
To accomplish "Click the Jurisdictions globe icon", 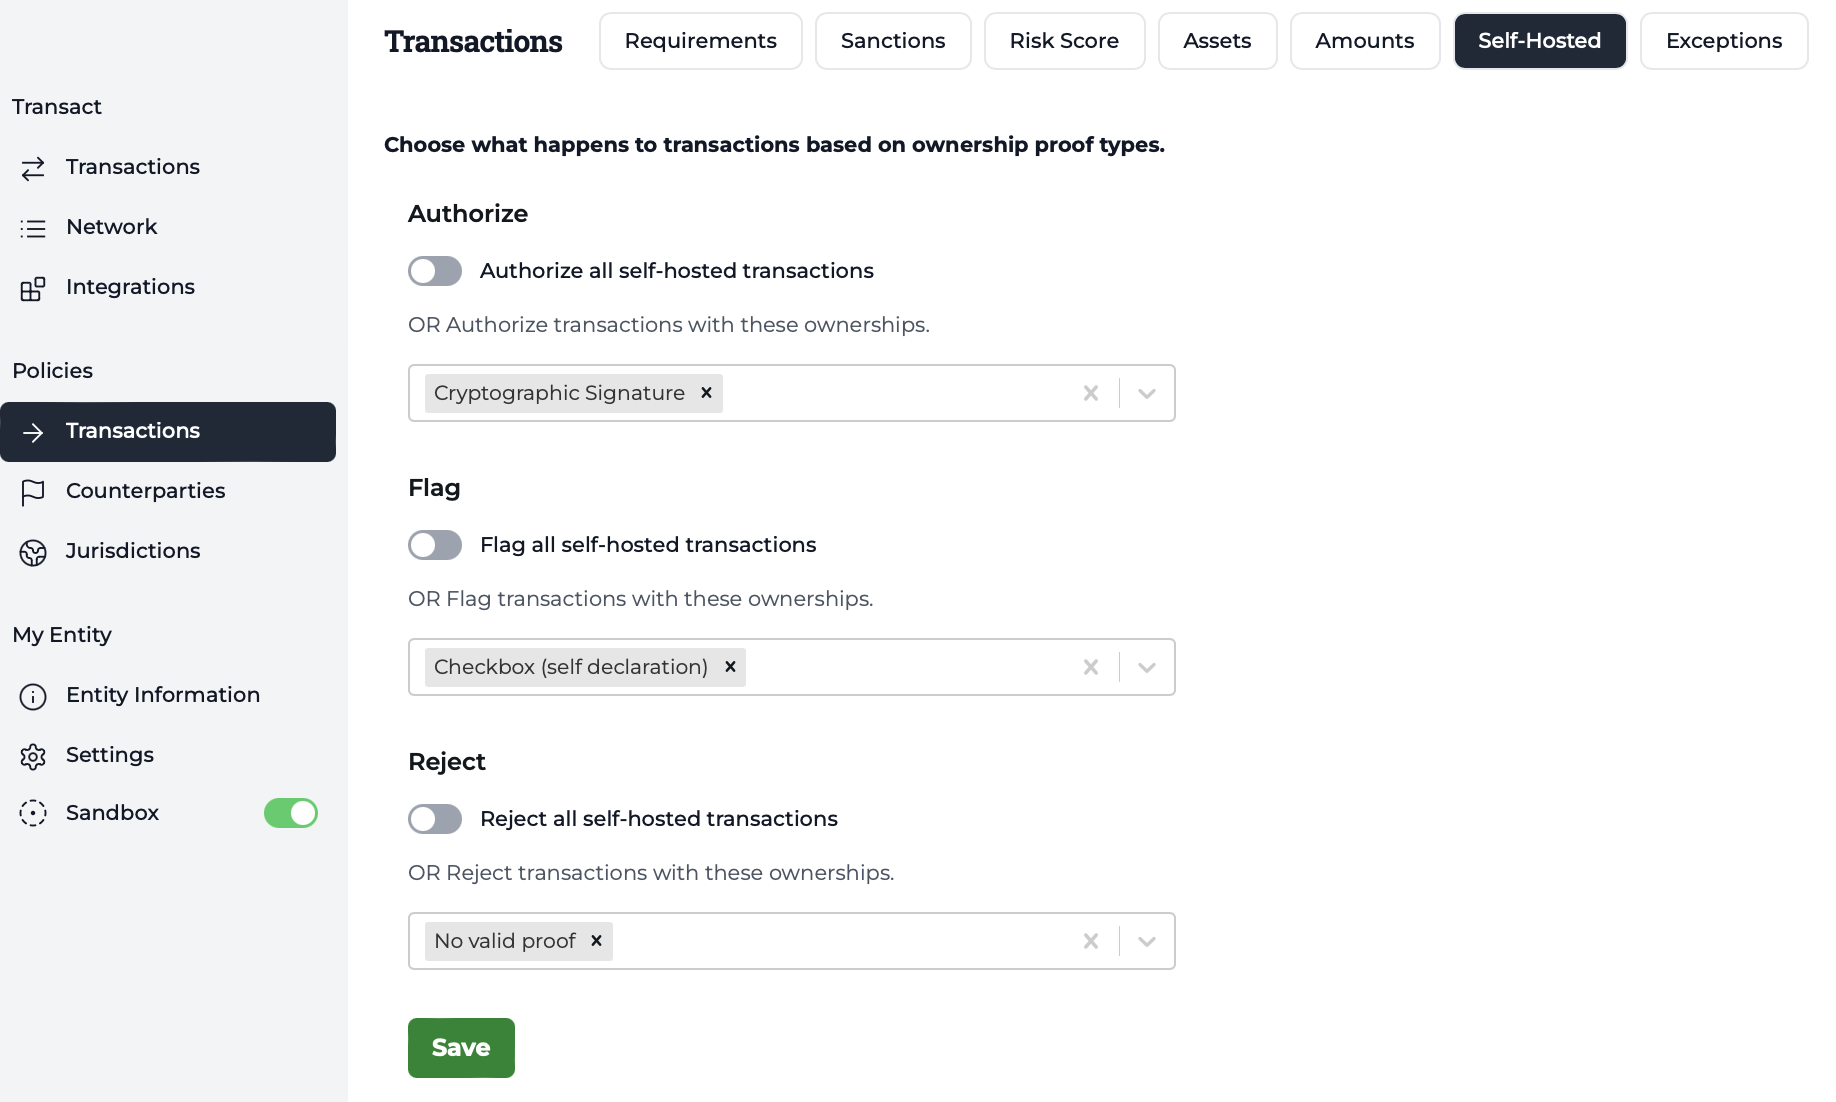I will [33, 553].
